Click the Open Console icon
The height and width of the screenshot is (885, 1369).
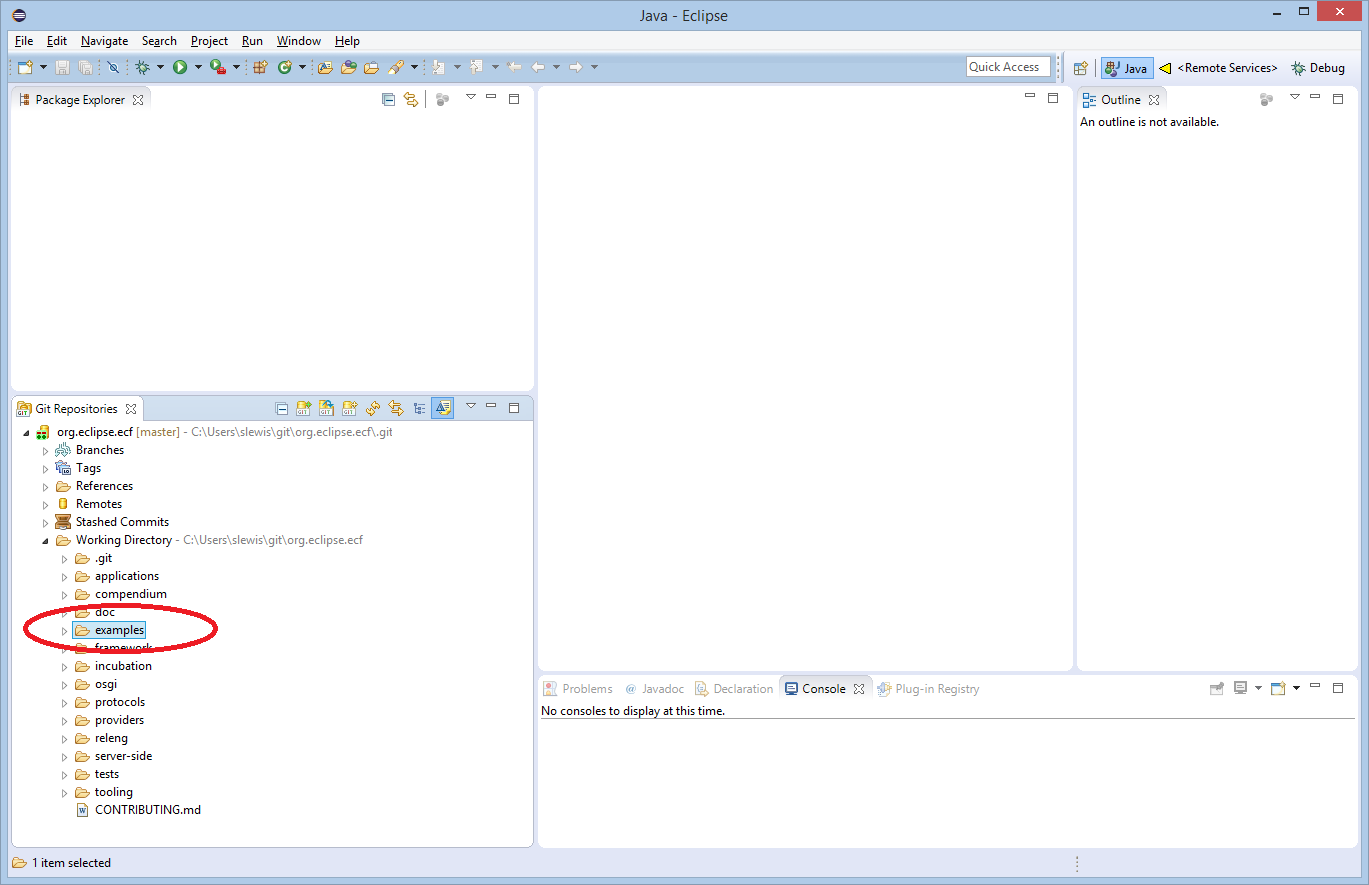(x=1278, y=688)
